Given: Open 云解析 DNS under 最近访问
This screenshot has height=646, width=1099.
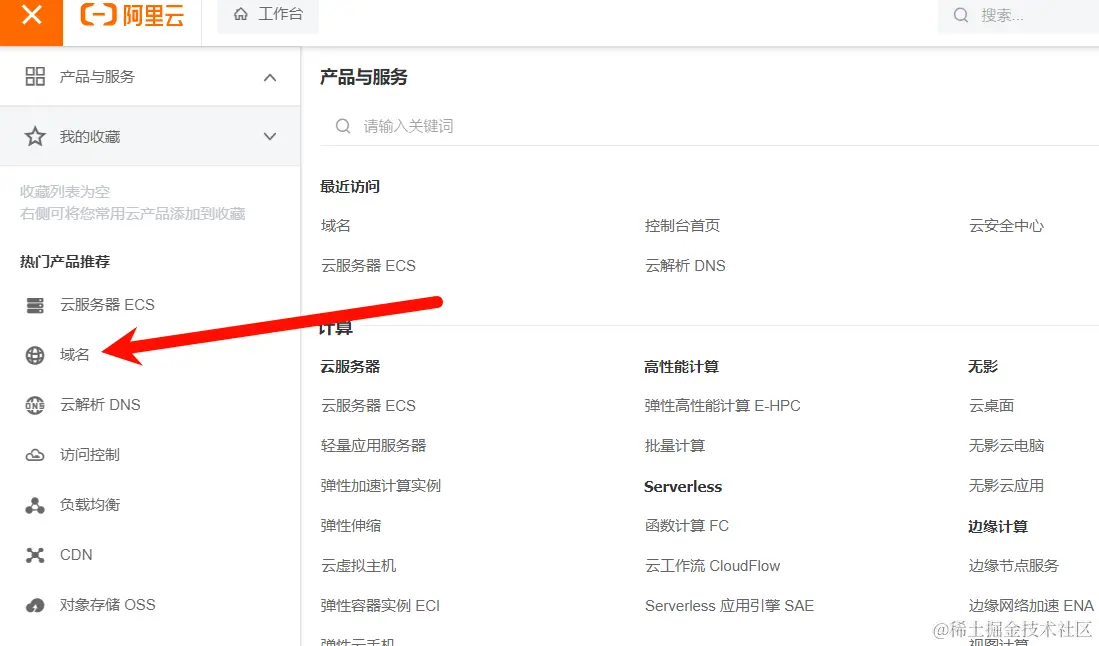Looking at the screenshot, I should click(685, 266).
